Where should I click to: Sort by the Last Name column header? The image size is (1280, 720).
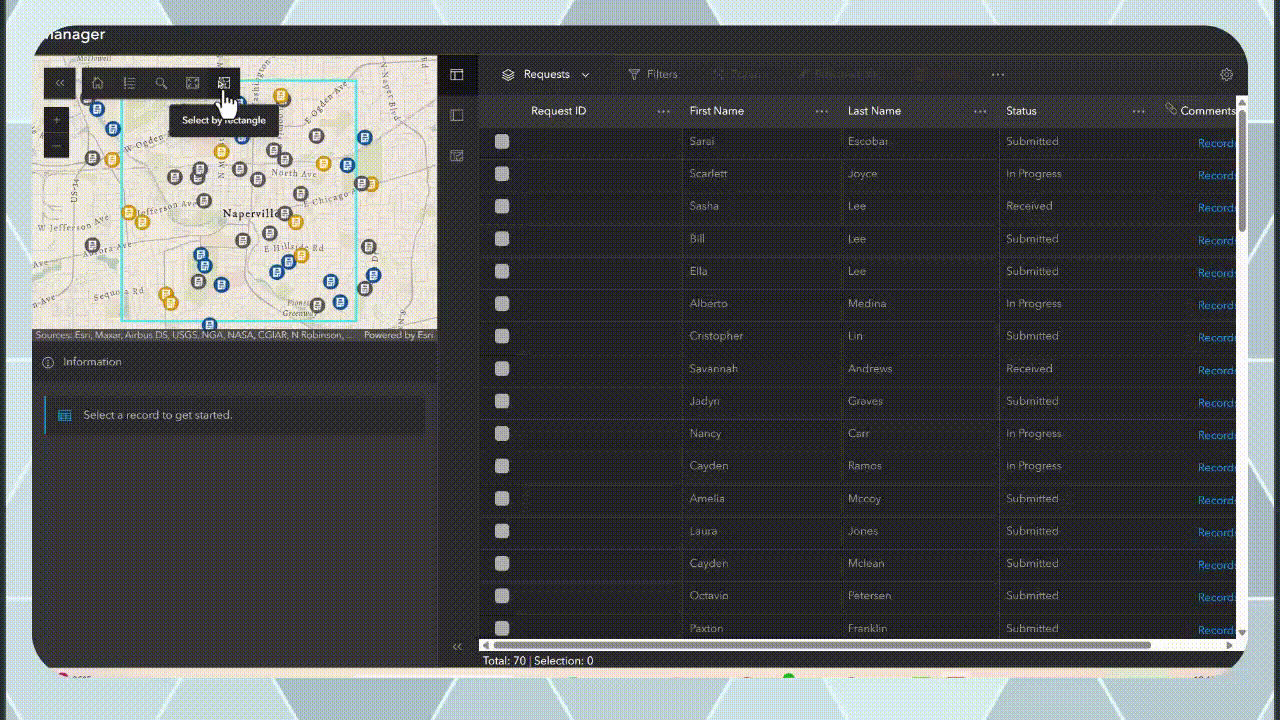click(874, 111)
